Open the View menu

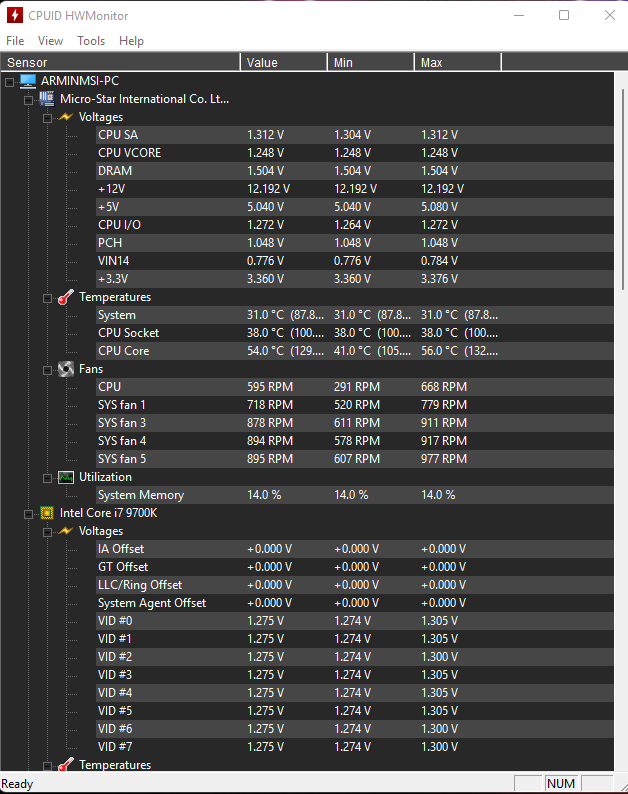click(50, 41)
